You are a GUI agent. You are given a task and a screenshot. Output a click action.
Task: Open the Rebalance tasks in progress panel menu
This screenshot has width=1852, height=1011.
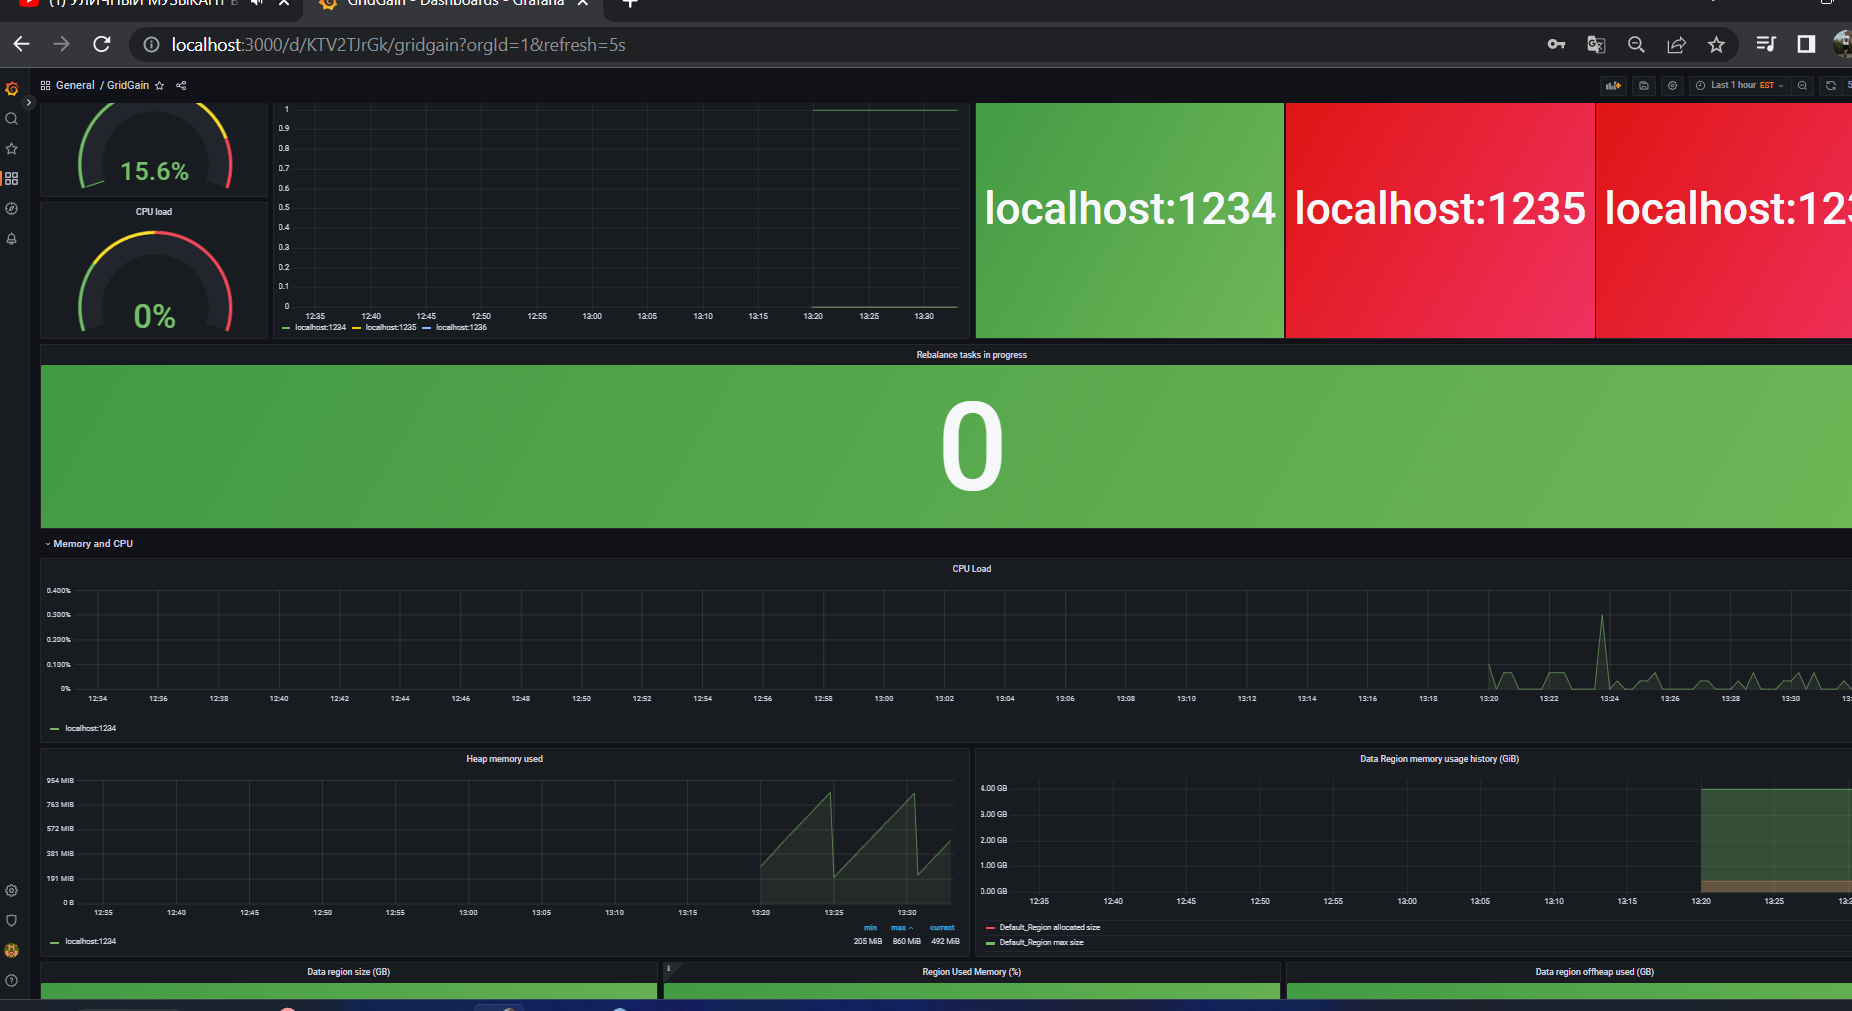tap(971, 355)
